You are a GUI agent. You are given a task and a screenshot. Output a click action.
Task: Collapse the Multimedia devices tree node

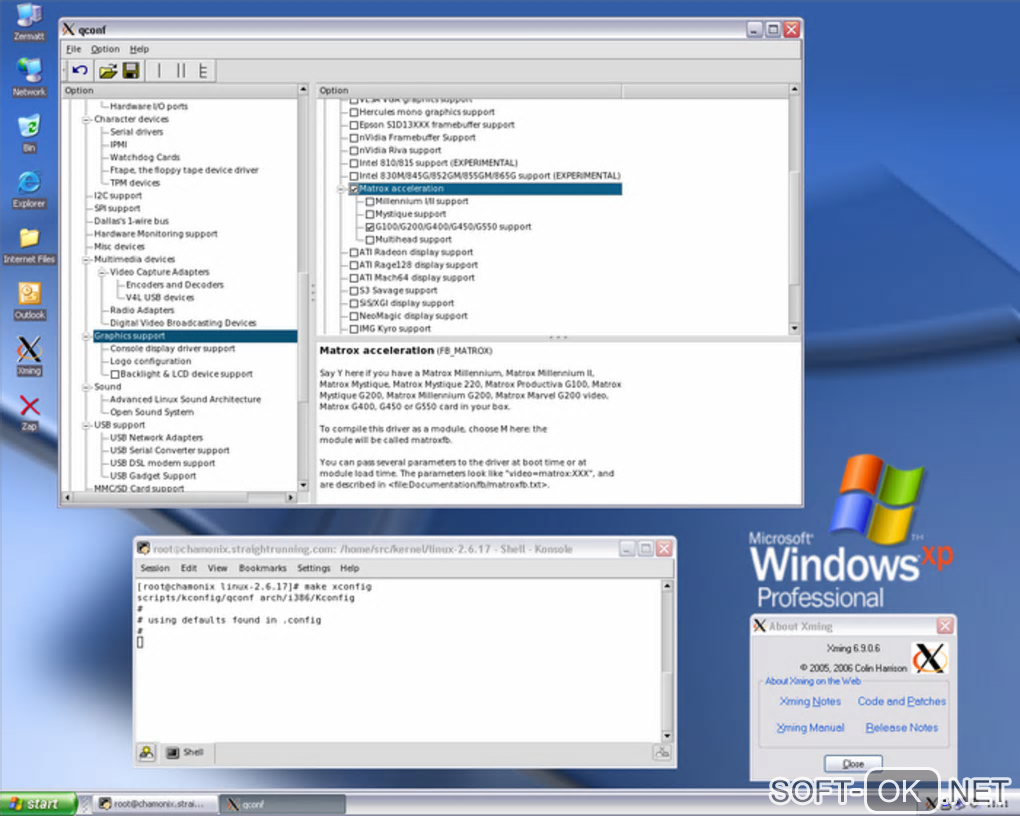(x=86, y=260)
